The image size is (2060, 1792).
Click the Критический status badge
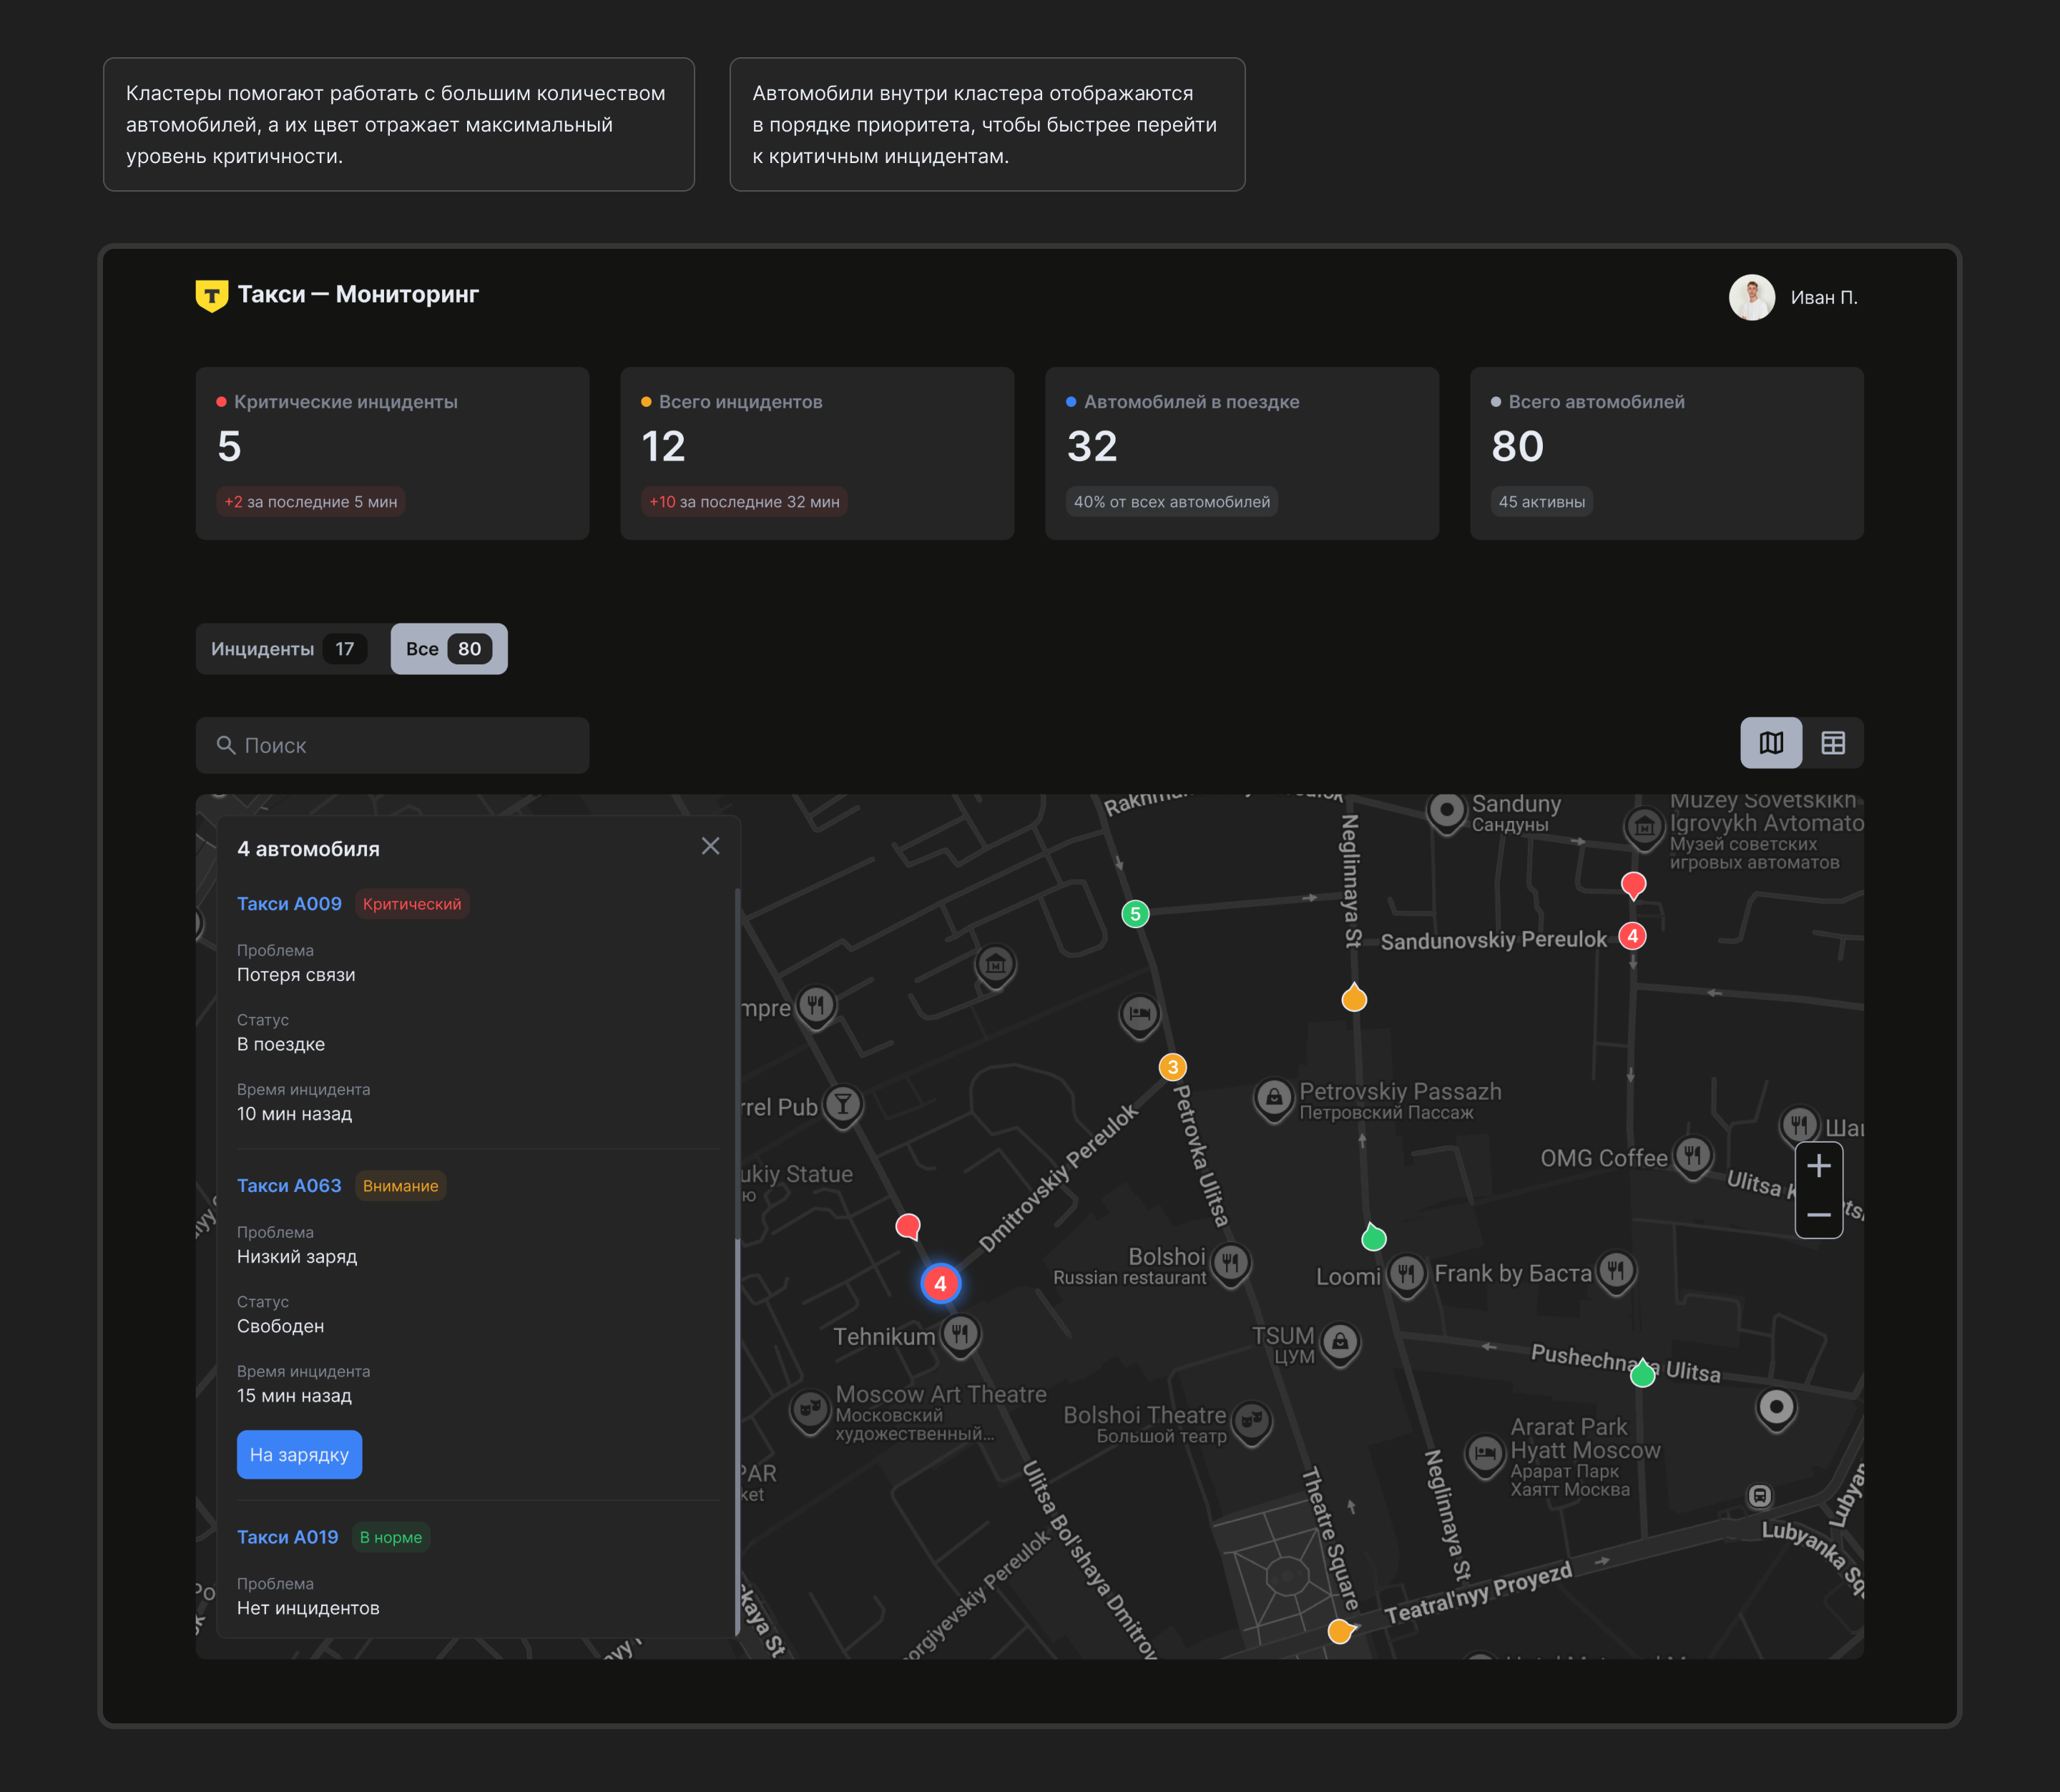tap(412, 904)
